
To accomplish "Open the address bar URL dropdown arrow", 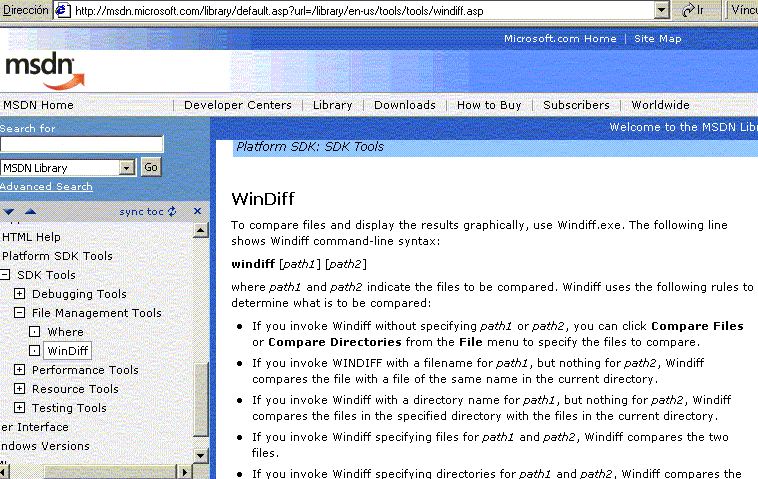I will coord(661,10).
